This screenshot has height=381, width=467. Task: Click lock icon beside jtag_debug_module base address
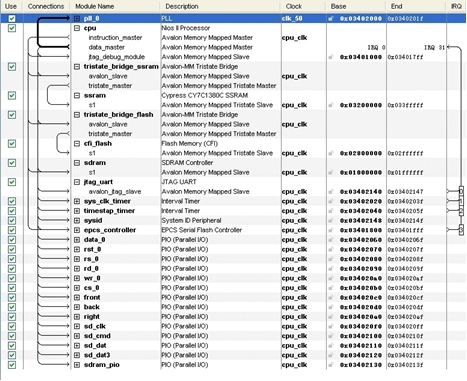coord(331,57)
